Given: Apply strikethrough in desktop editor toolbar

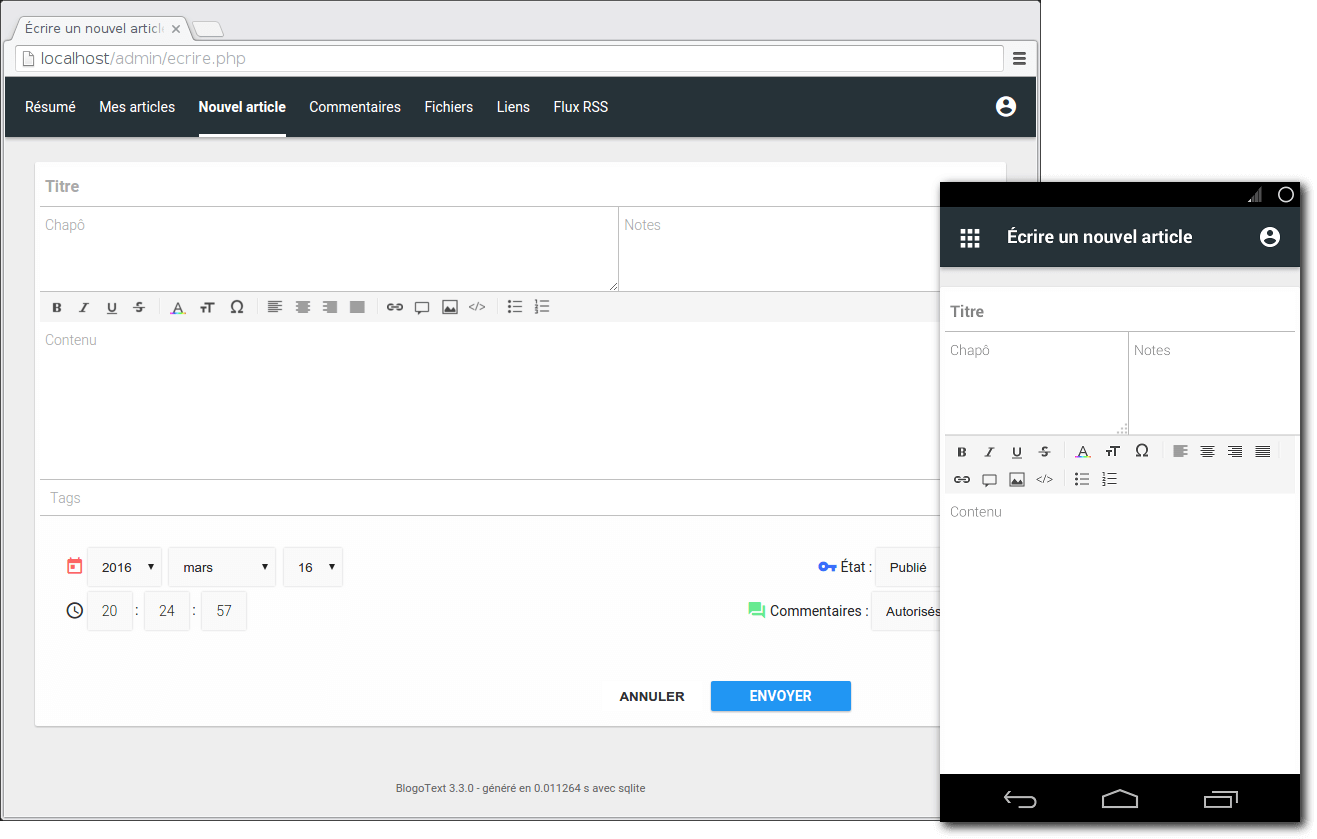Looking at the screenshot, I should click(139, 308).
